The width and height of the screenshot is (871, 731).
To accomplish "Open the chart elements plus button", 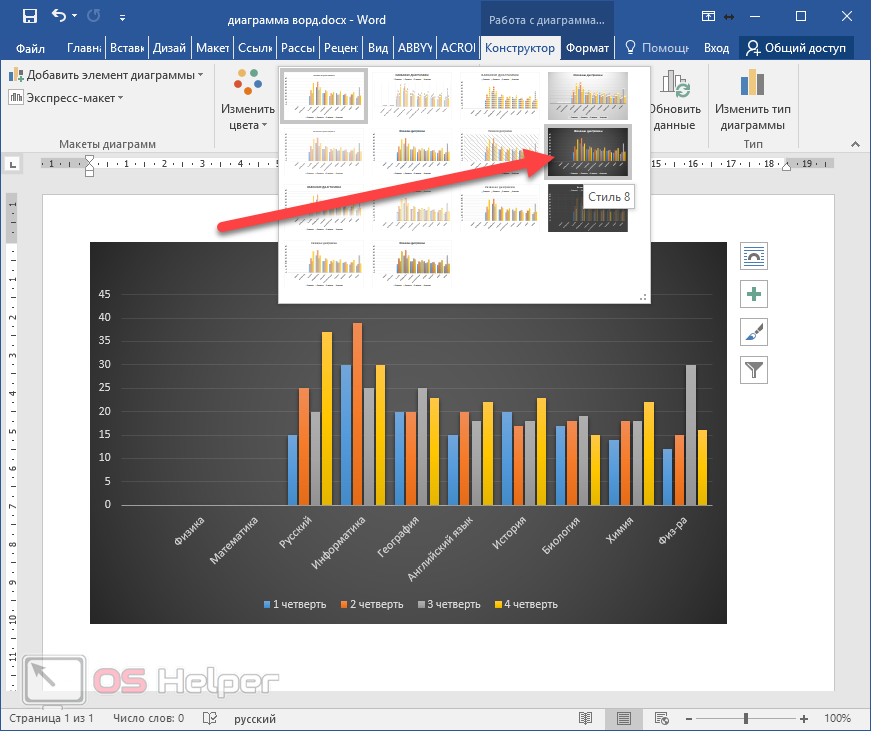I will click(x=753, y=294).
